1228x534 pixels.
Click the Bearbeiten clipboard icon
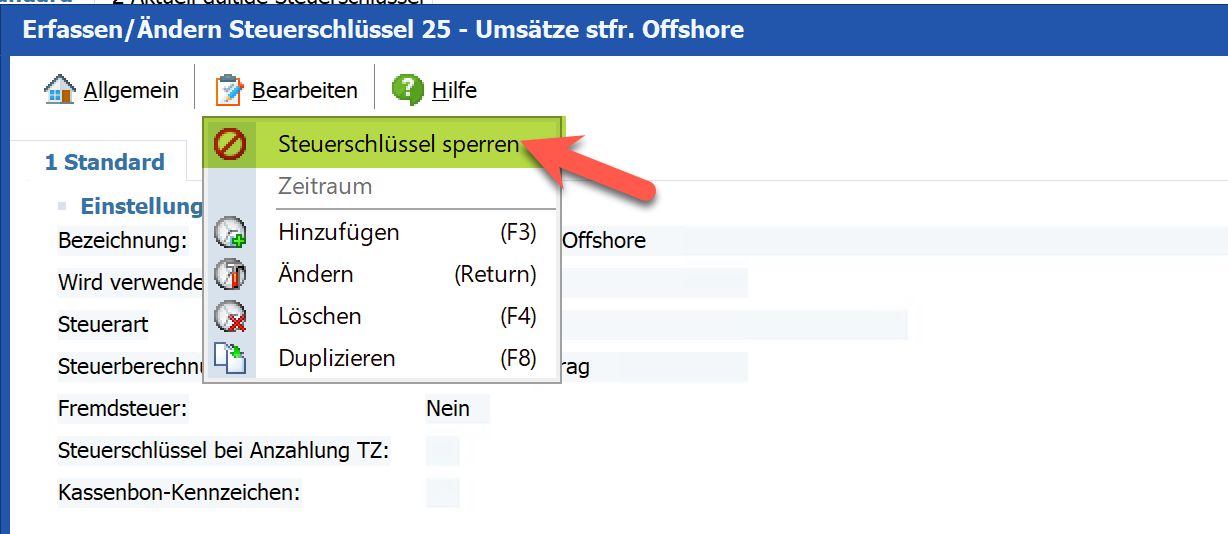[x=229, y=90]
